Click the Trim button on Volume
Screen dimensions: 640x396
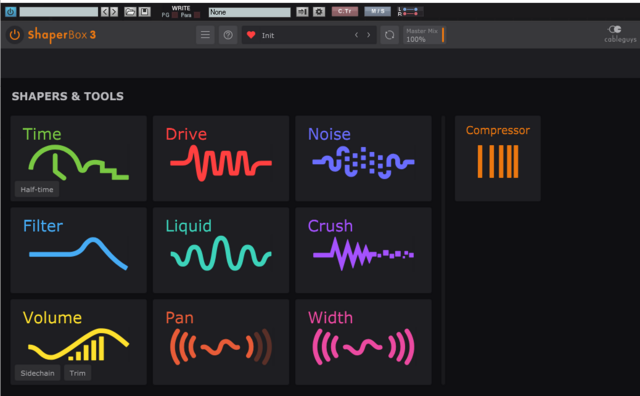tap(78, 373)
